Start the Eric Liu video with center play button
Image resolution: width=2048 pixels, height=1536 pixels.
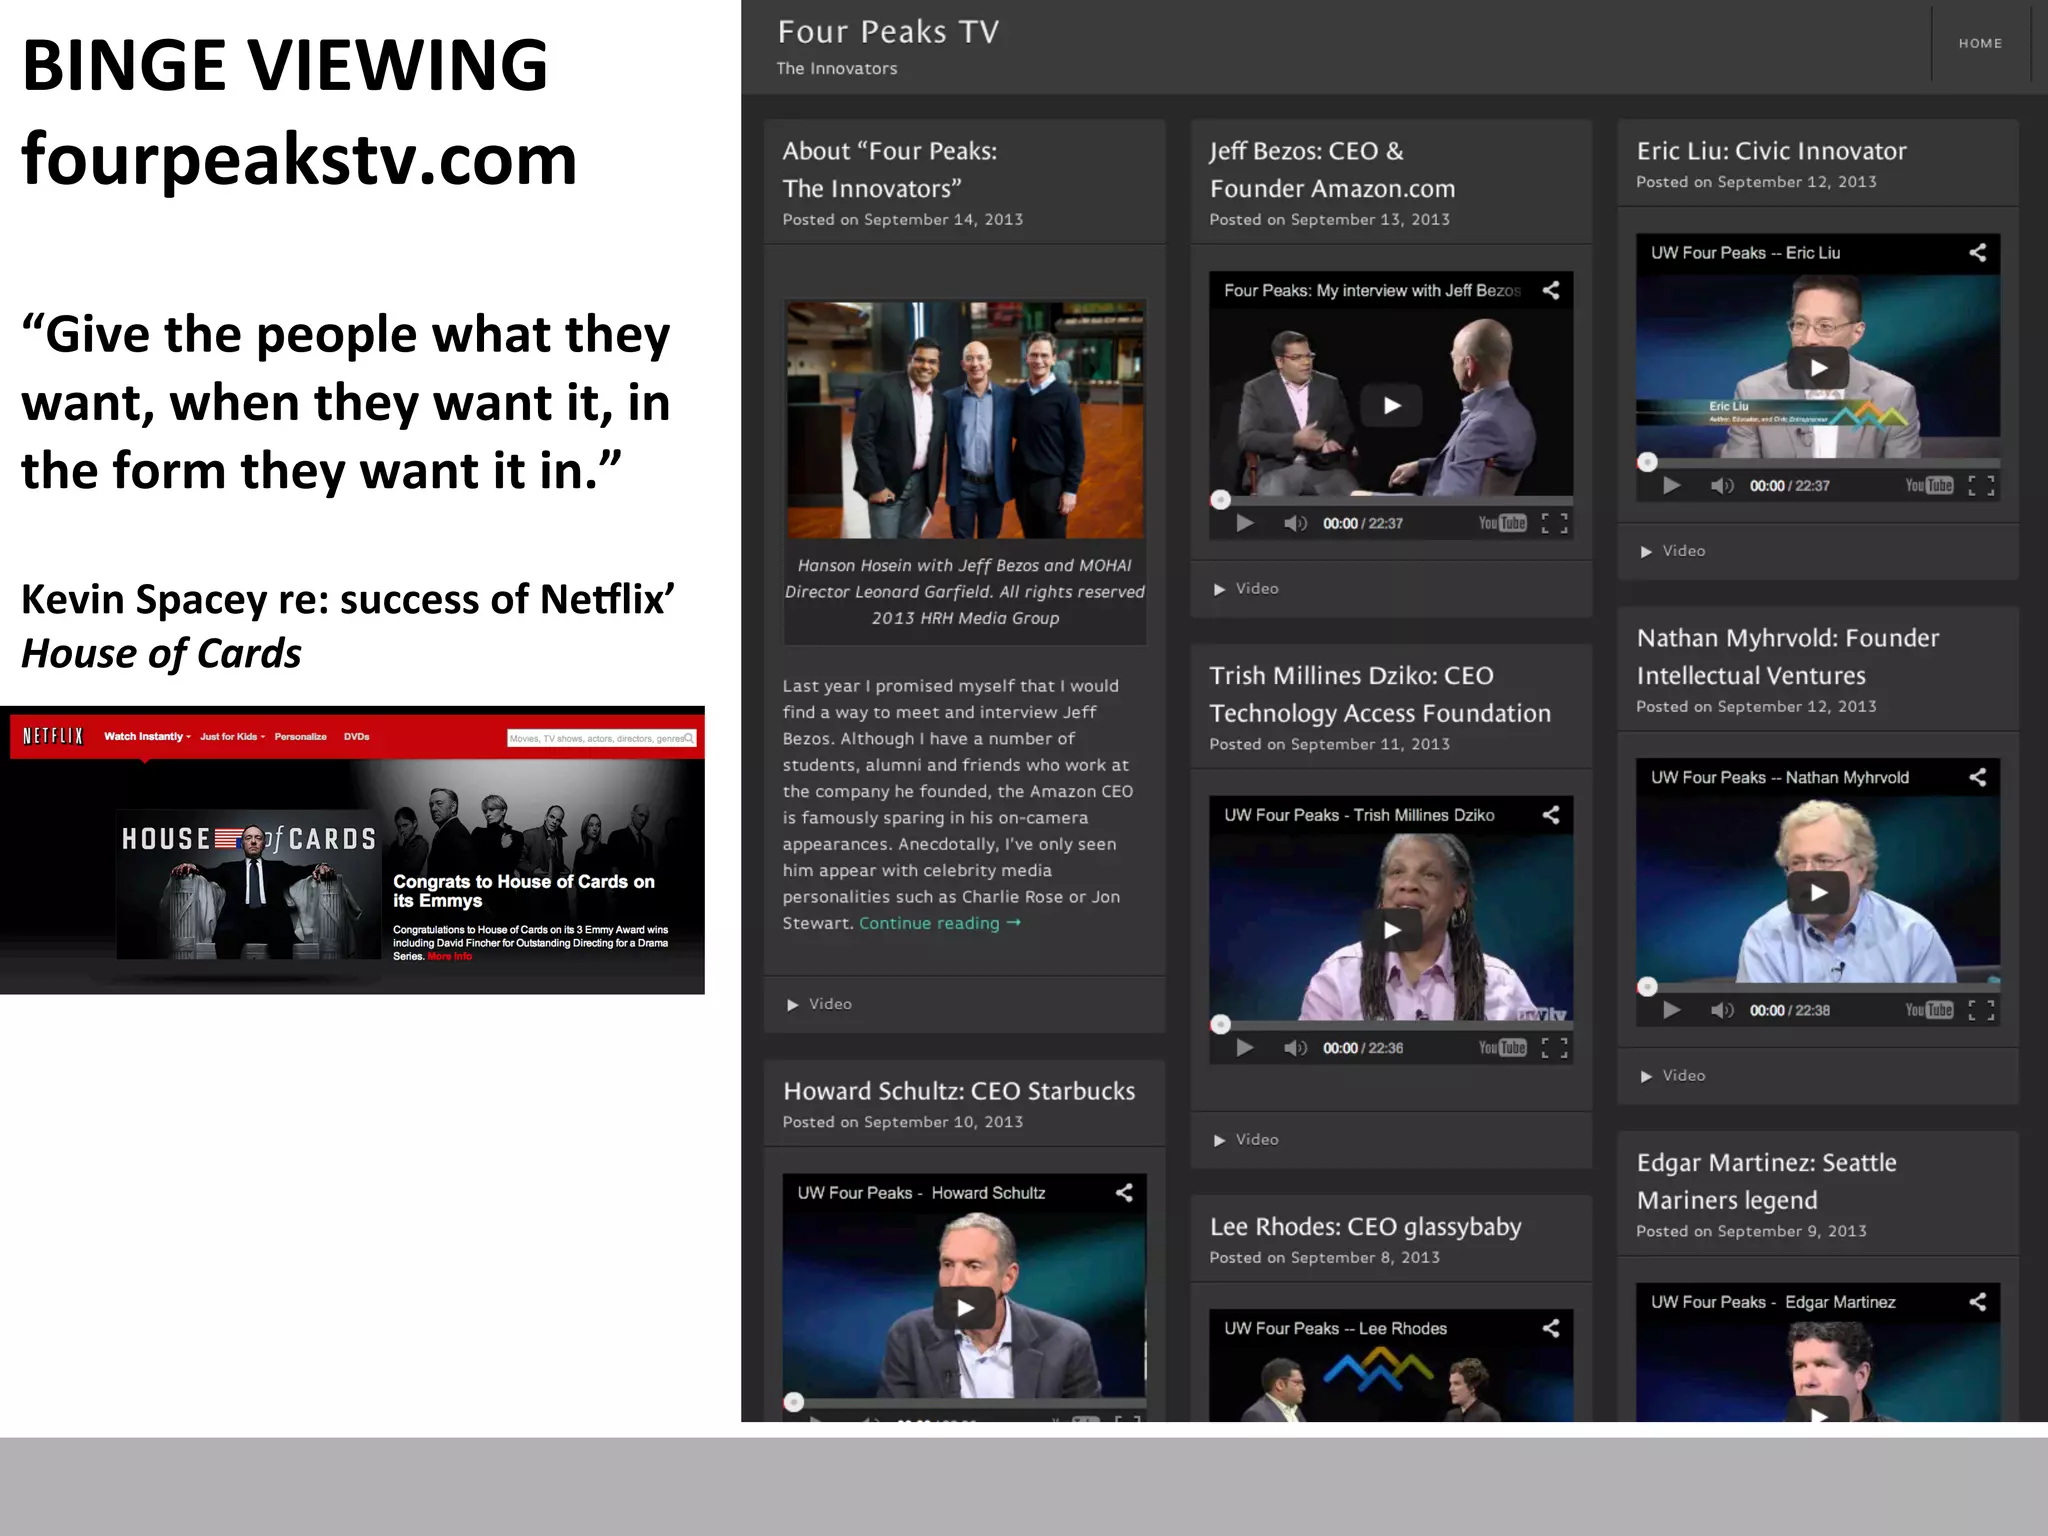coord(1818,367)
